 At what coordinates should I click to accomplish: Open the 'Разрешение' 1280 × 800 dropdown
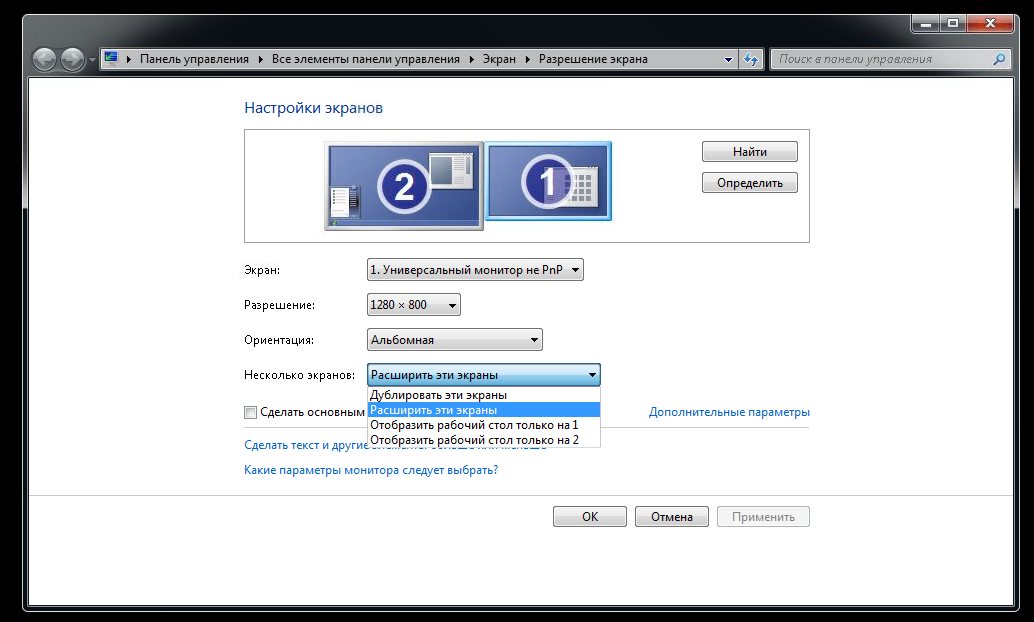(414, 305)
